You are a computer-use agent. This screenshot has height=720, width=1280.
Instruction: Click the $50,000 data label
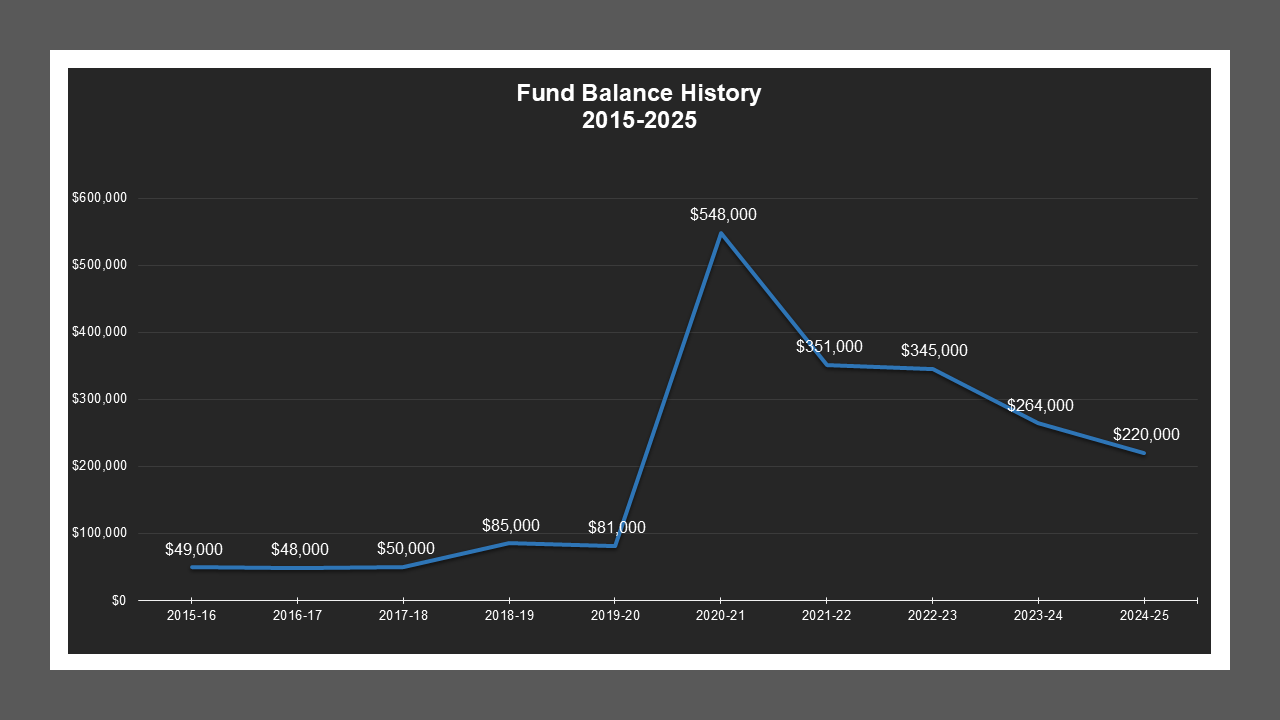click(407, 548)
